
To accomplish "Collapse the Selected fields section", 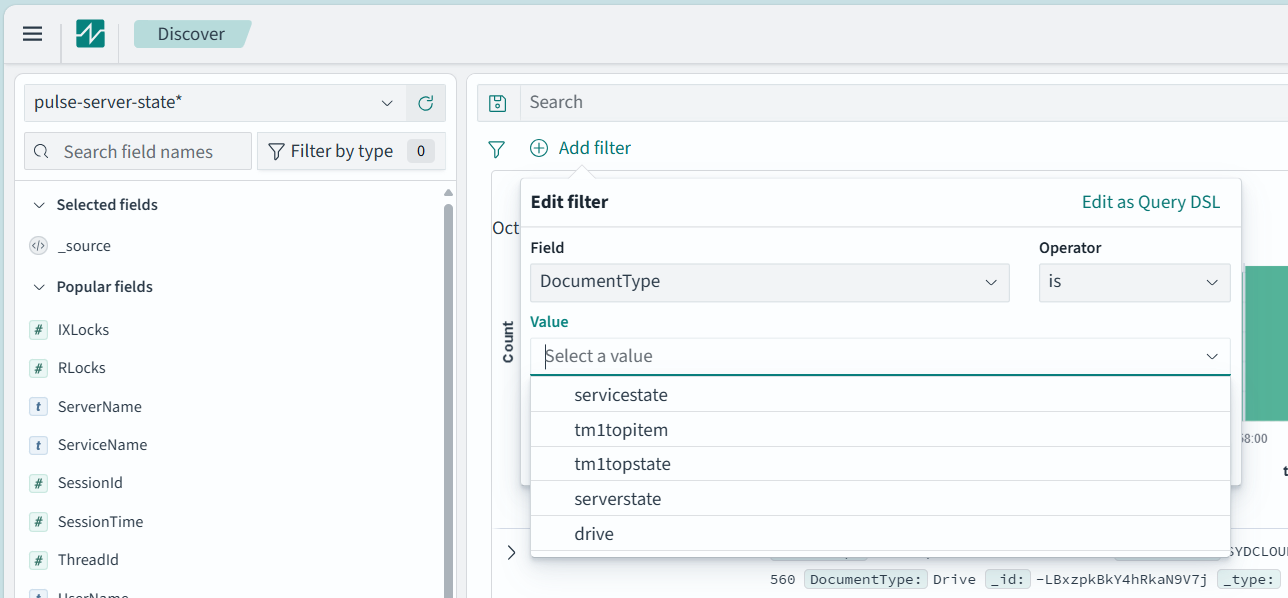I will click(x=39, y=205).
